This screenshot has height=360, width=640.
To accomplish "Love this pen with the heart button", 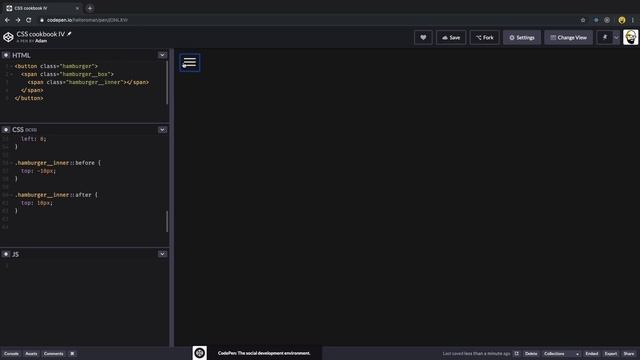I will pyautogui.click(x=423, y=38).
